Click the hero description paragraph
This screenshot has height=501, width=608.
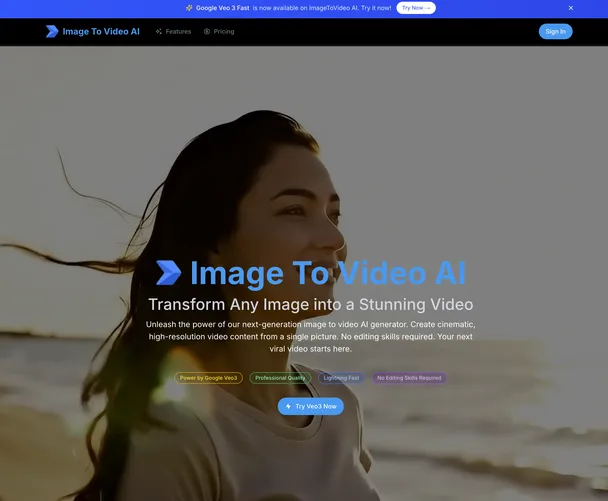(311, 337)
